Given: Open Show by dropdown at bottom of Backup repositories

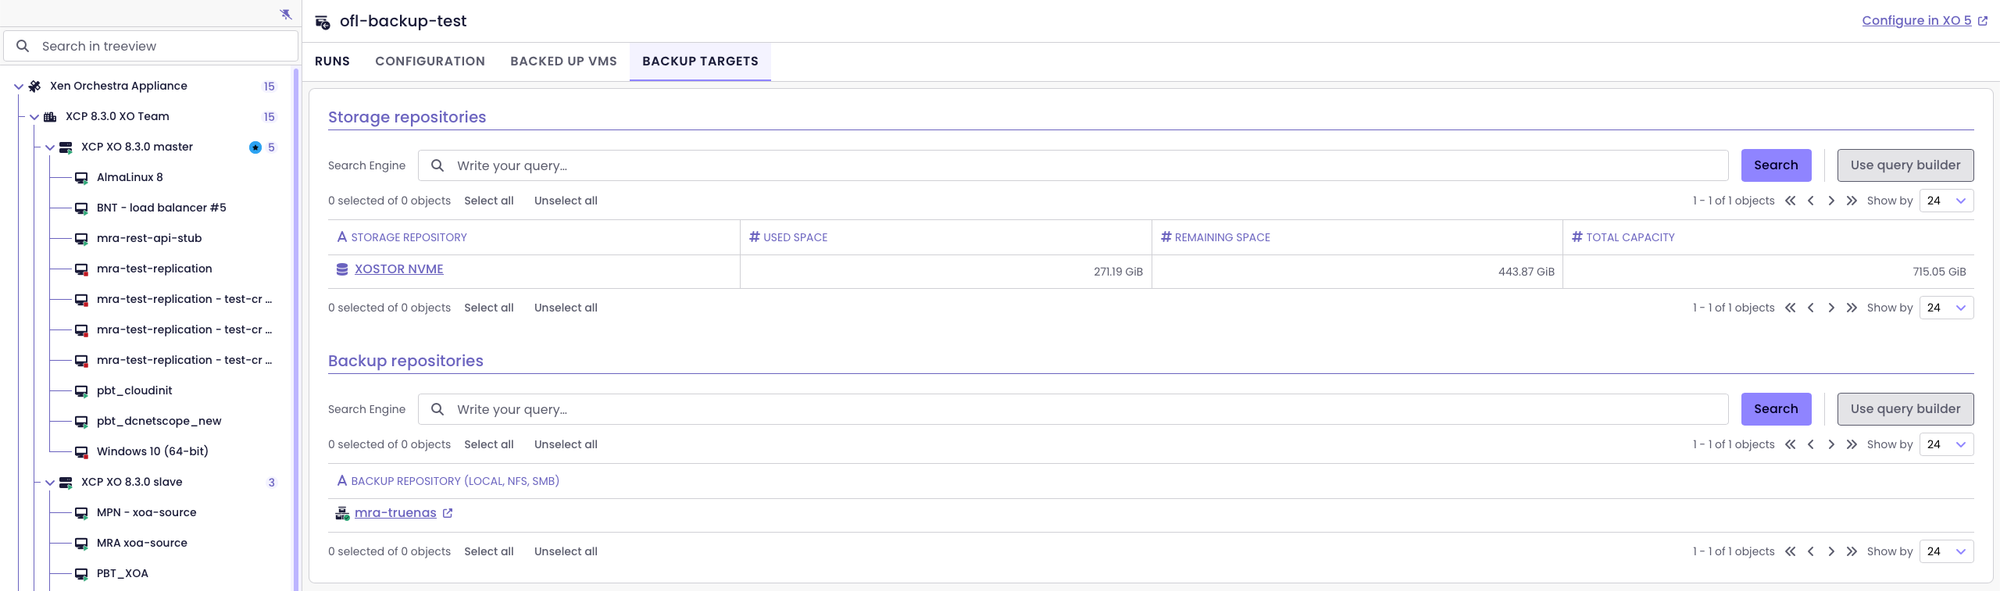Looking at the screenshot, I should click(1946, 552).
